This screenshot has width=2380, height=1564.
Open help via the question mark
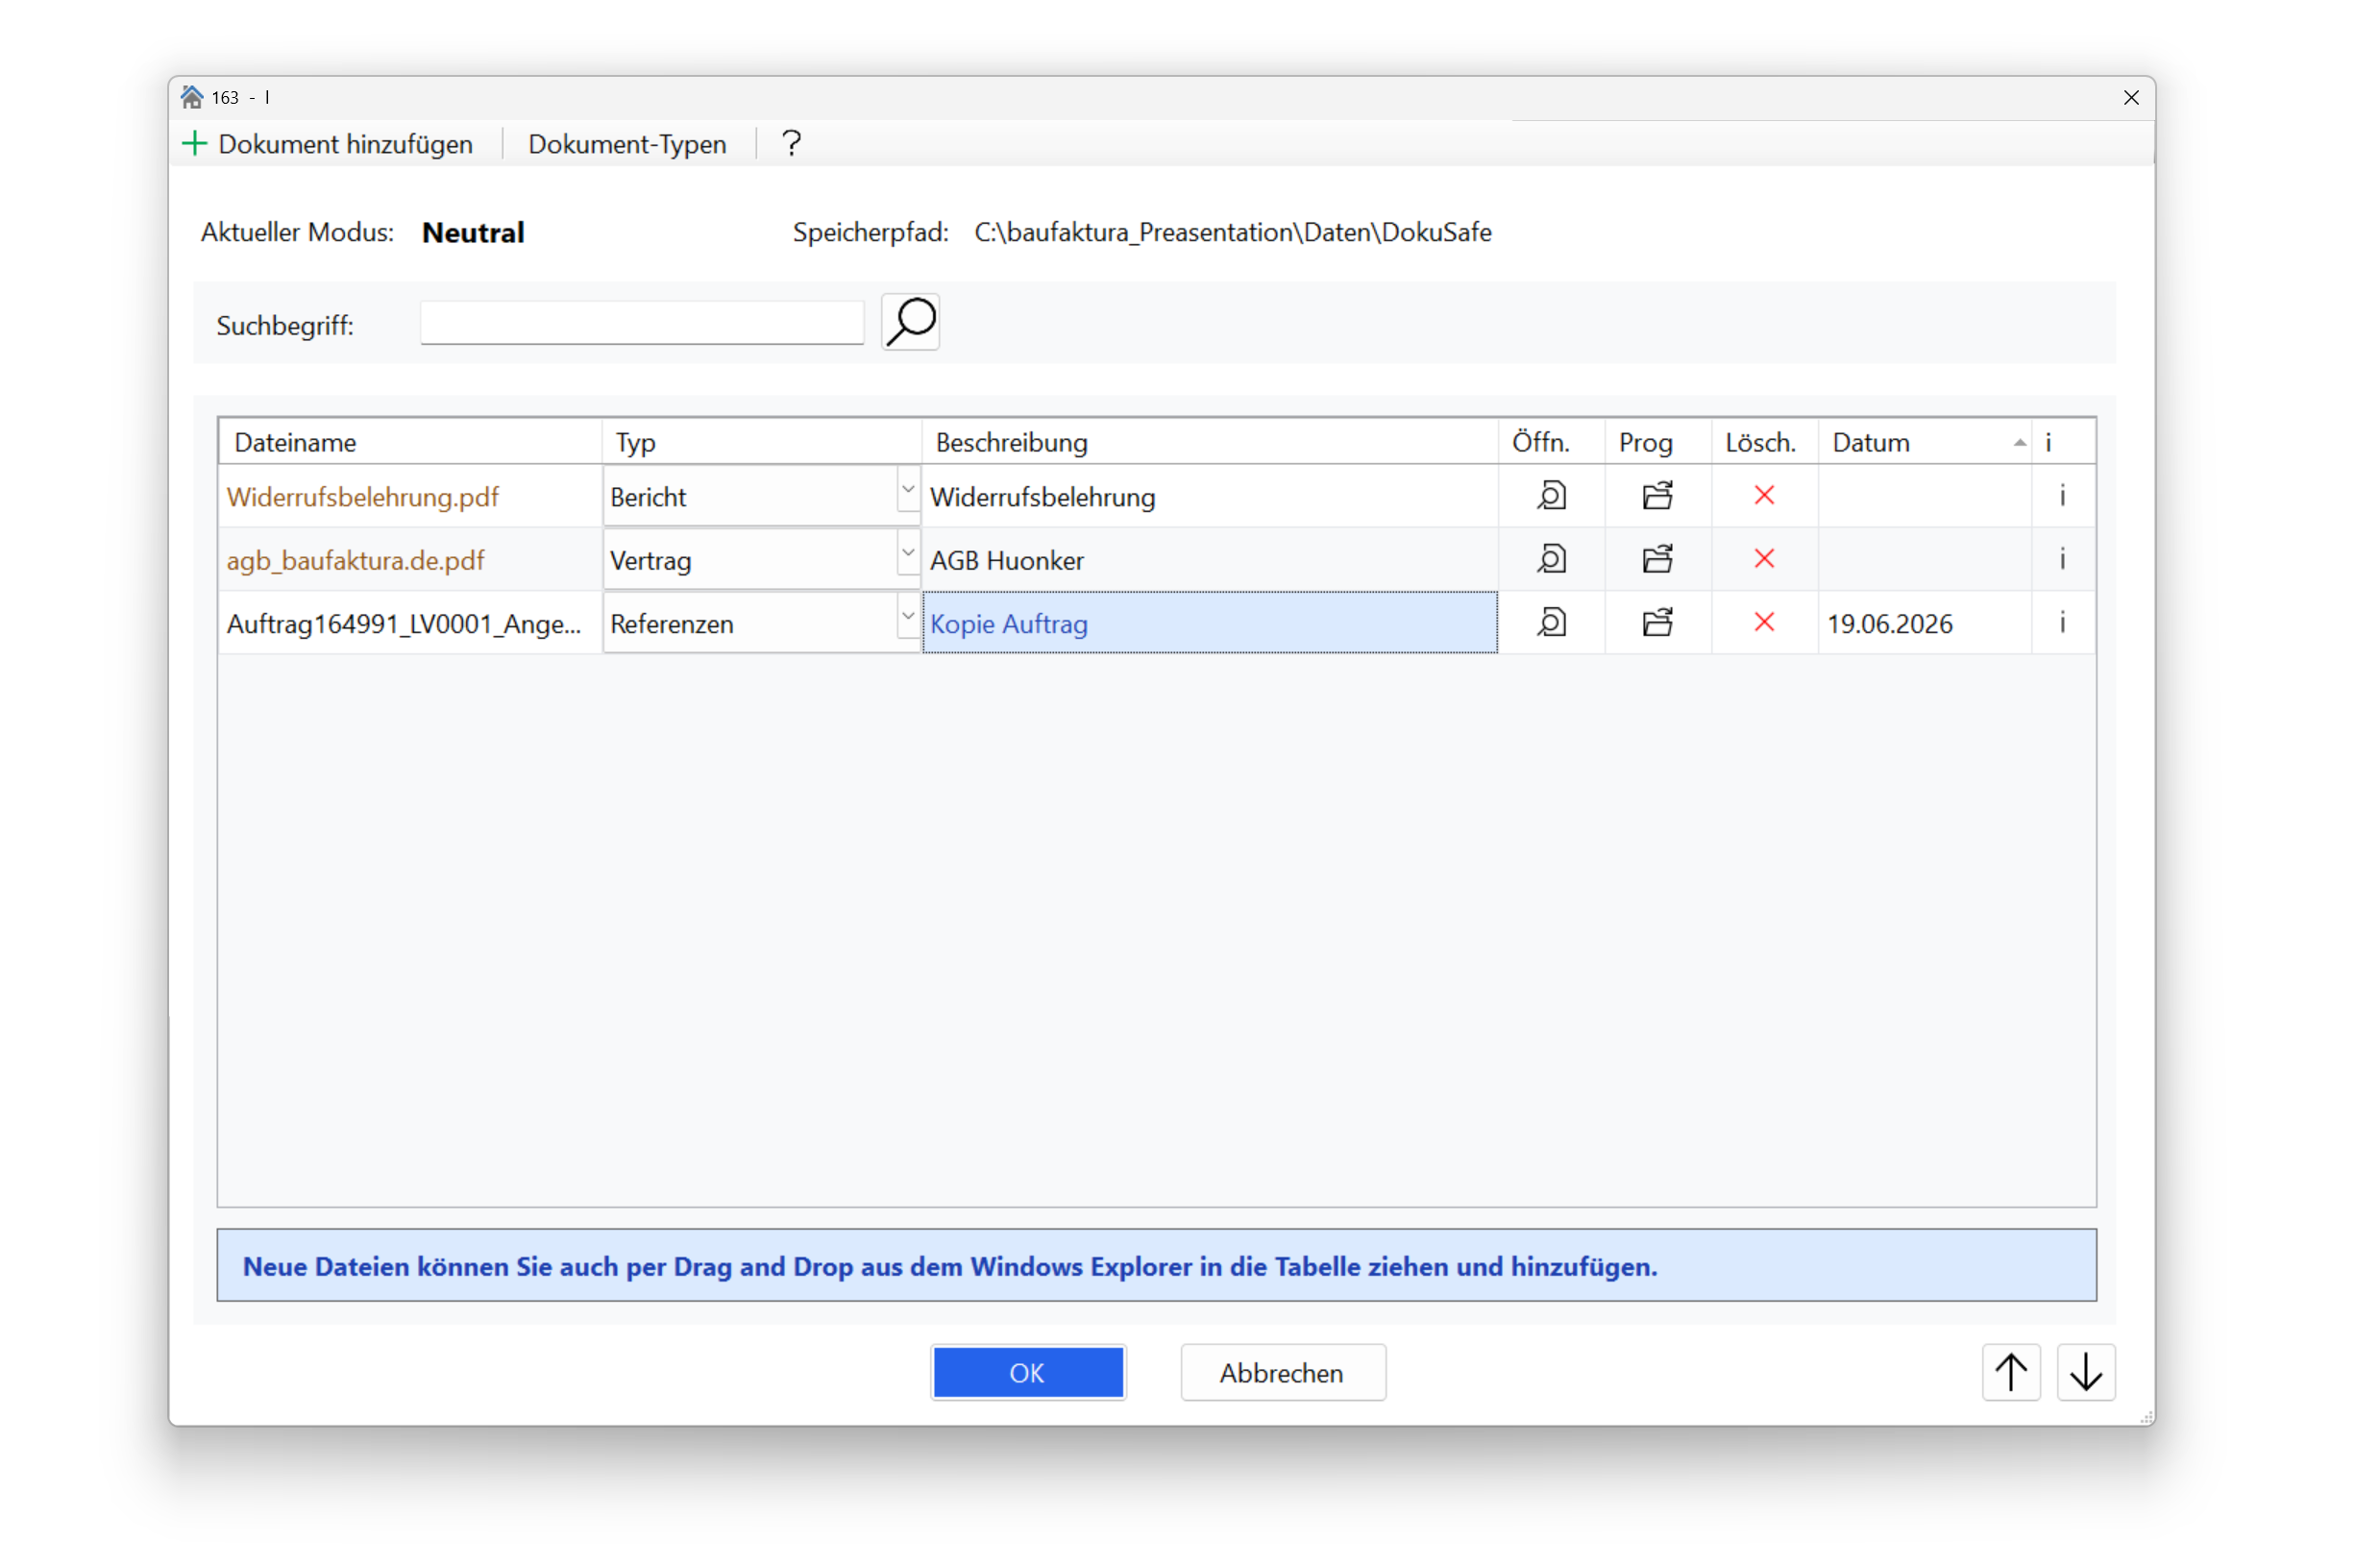pyautogui.click(x=791, y=144)
